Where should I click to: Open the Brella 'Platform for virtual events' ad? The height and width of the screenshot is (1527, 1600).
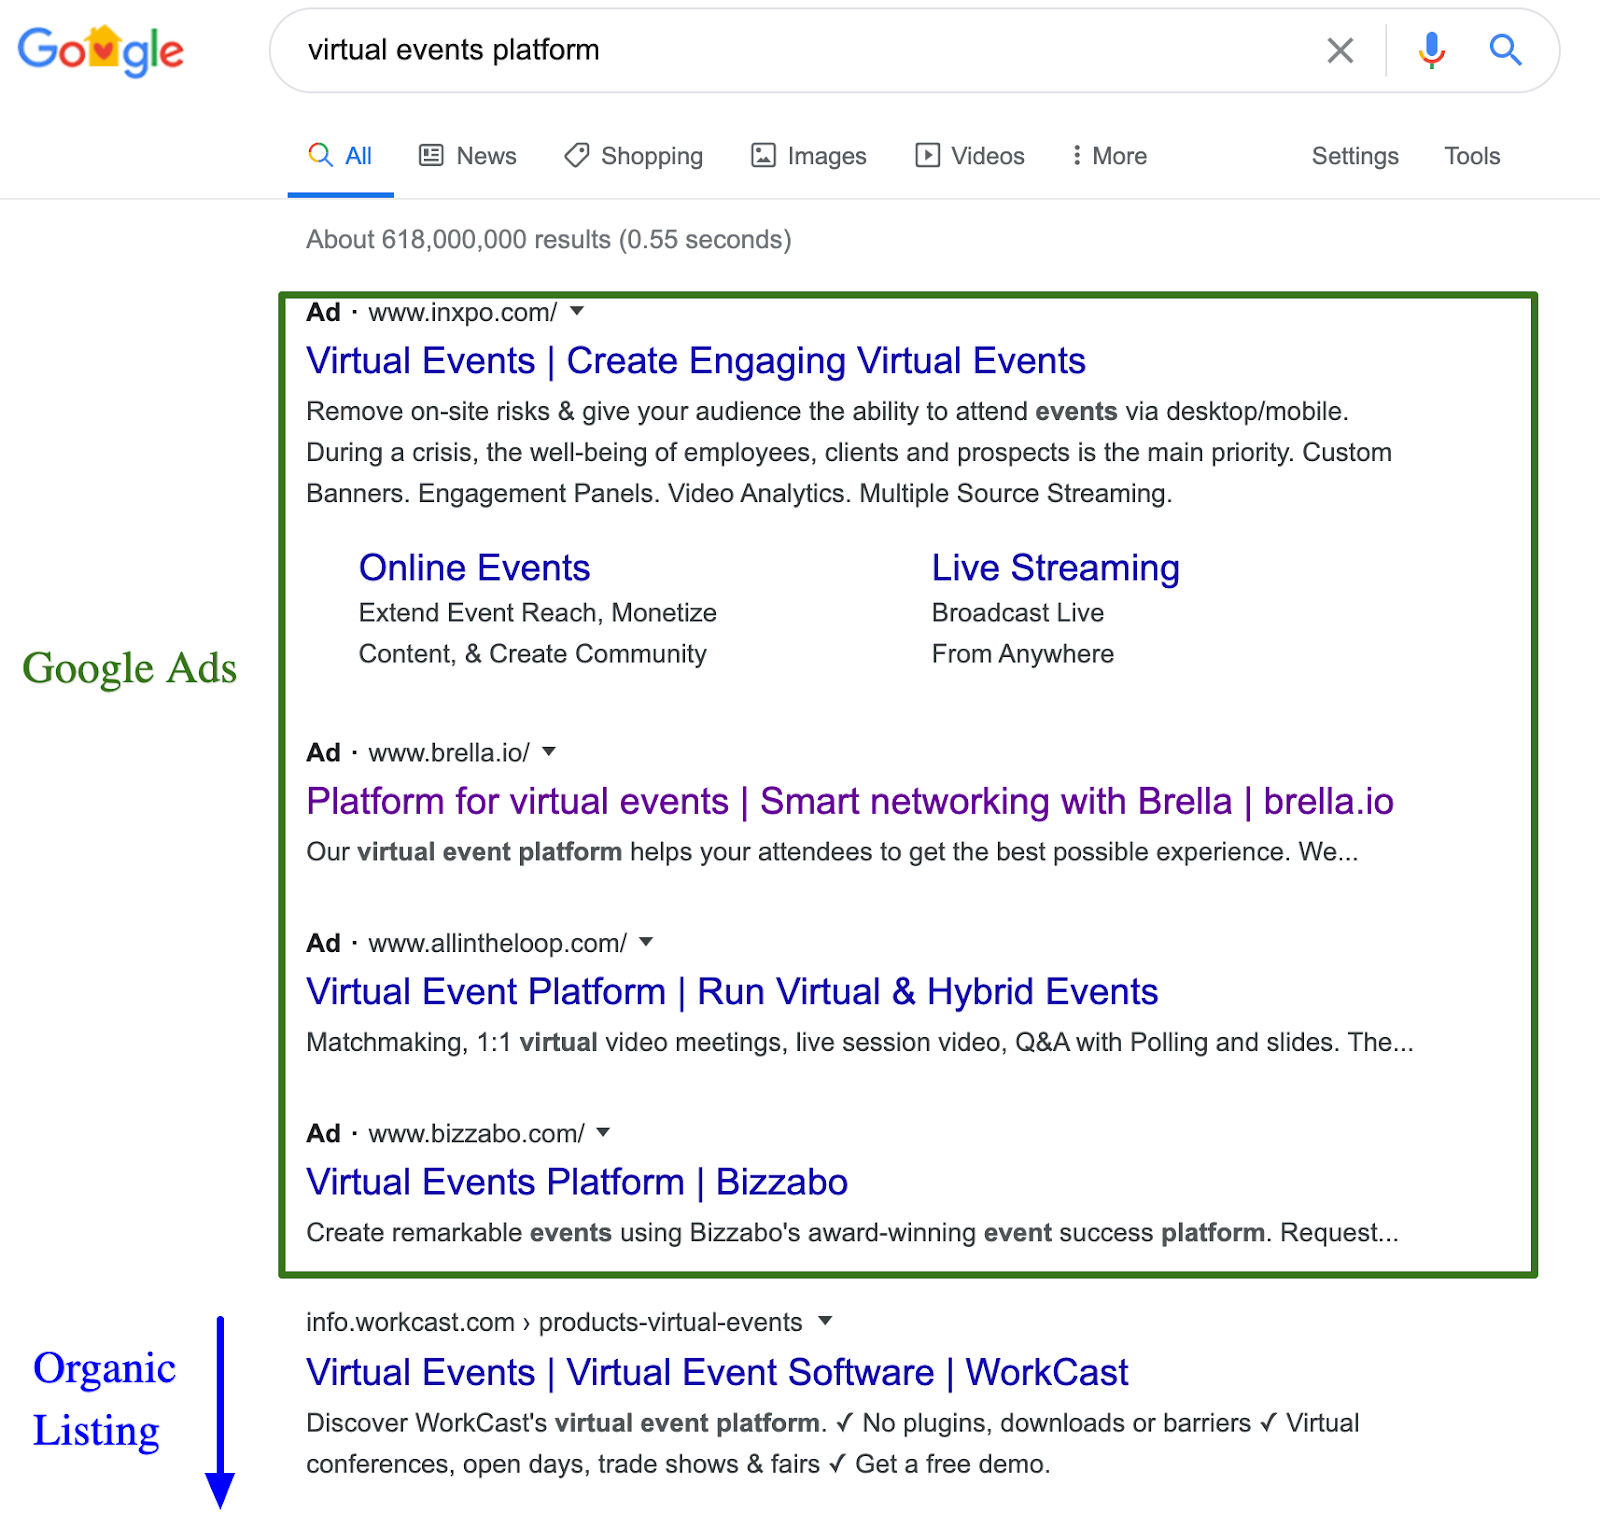tap(850, 802)
